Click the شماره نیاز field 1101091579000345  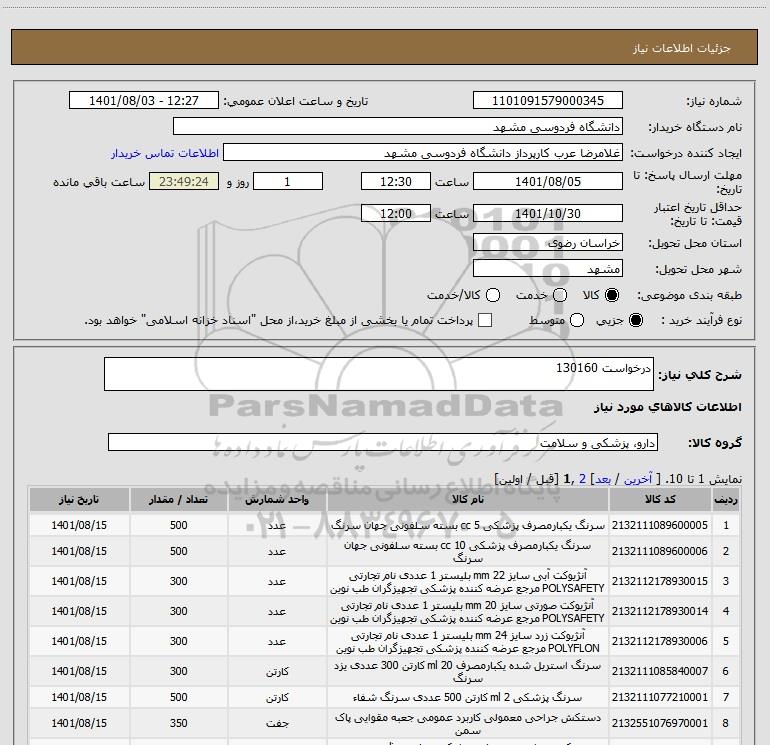click(x=548, y=101)
